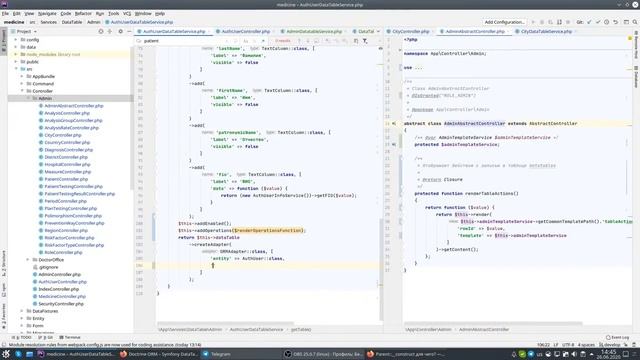
Task: Toggle the Favorites tool window side button
Action: click(x=4, y=316)
